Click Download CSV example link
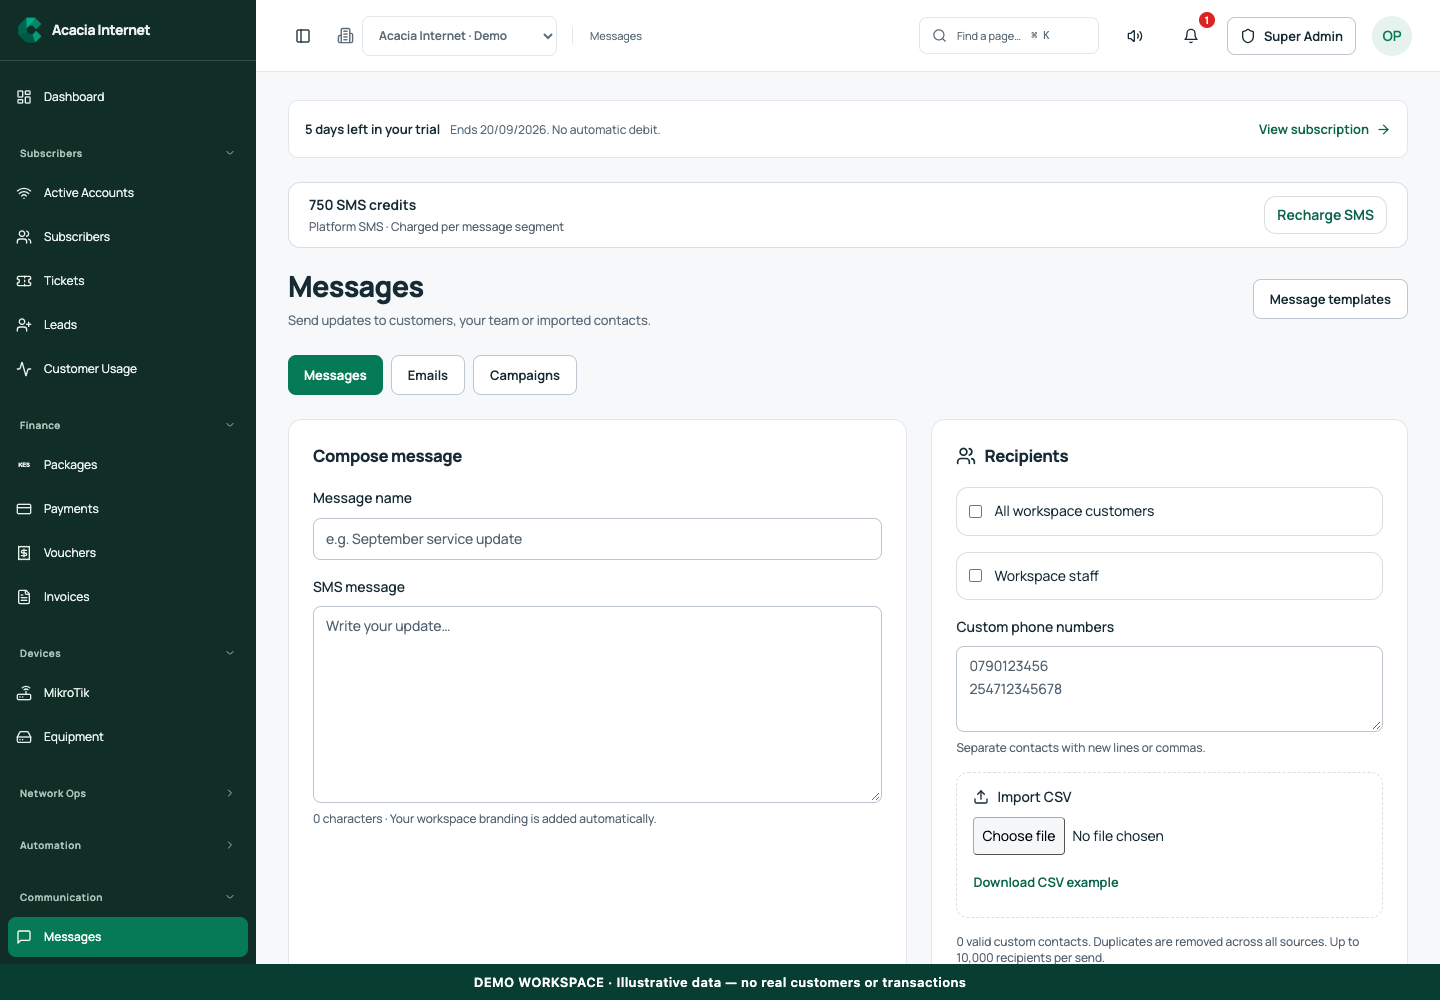This screenshot has height=1000, width=1440. [x=1046, y=882]
